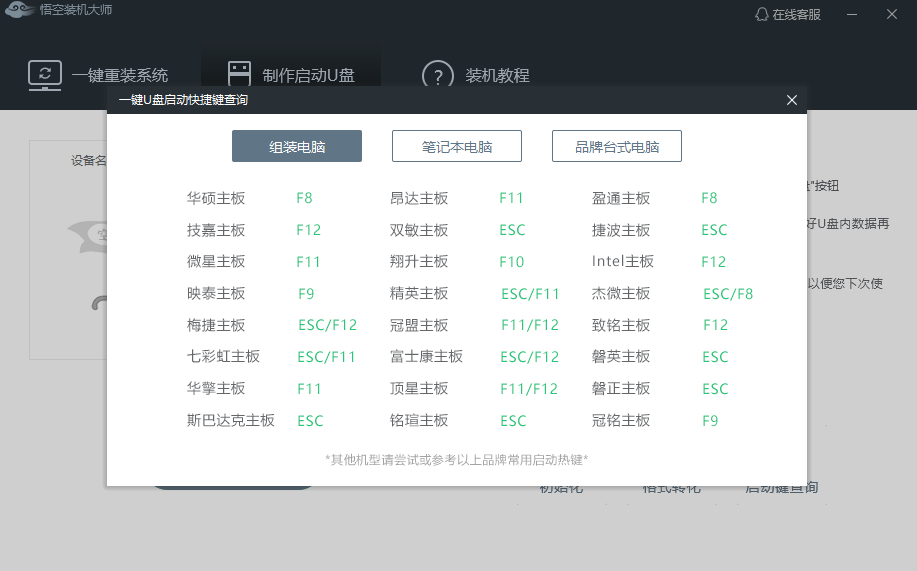Screen dimensions: 917x571
Task: Switch to the 笔记本电脑 tab
Action: (457, 146)
